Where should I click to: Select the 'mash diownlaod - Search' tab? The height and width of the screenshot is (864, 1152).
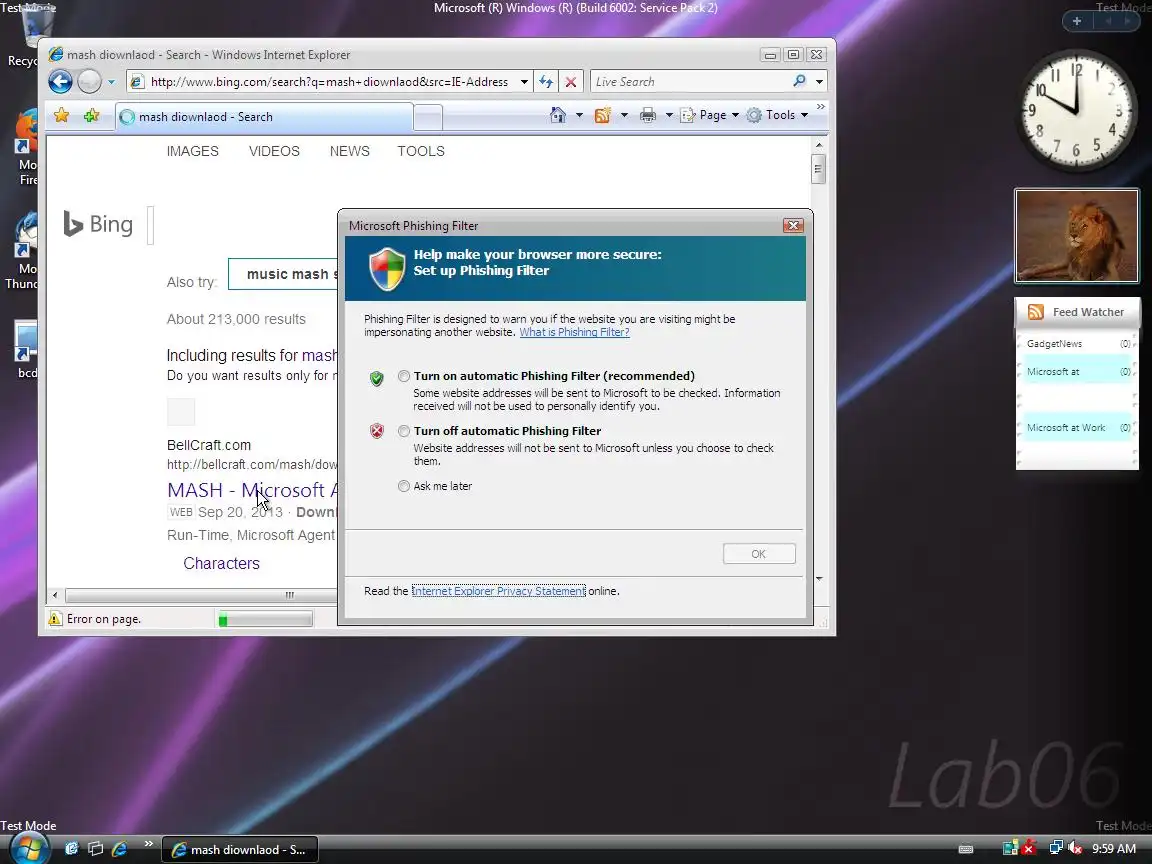coord(264,117)
